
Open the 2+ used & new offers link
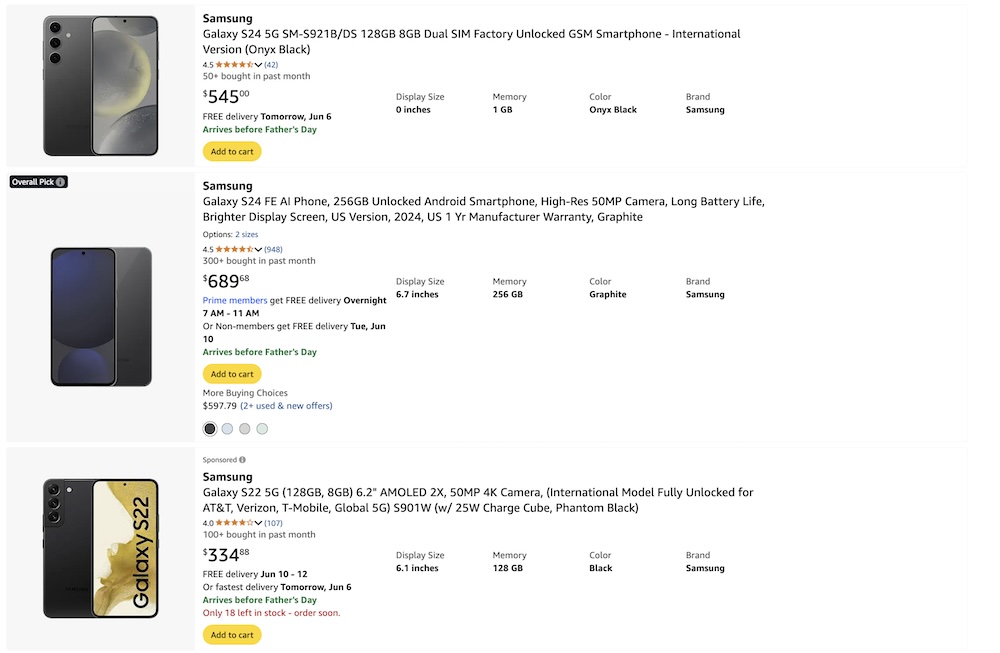(x=286, y=406)
